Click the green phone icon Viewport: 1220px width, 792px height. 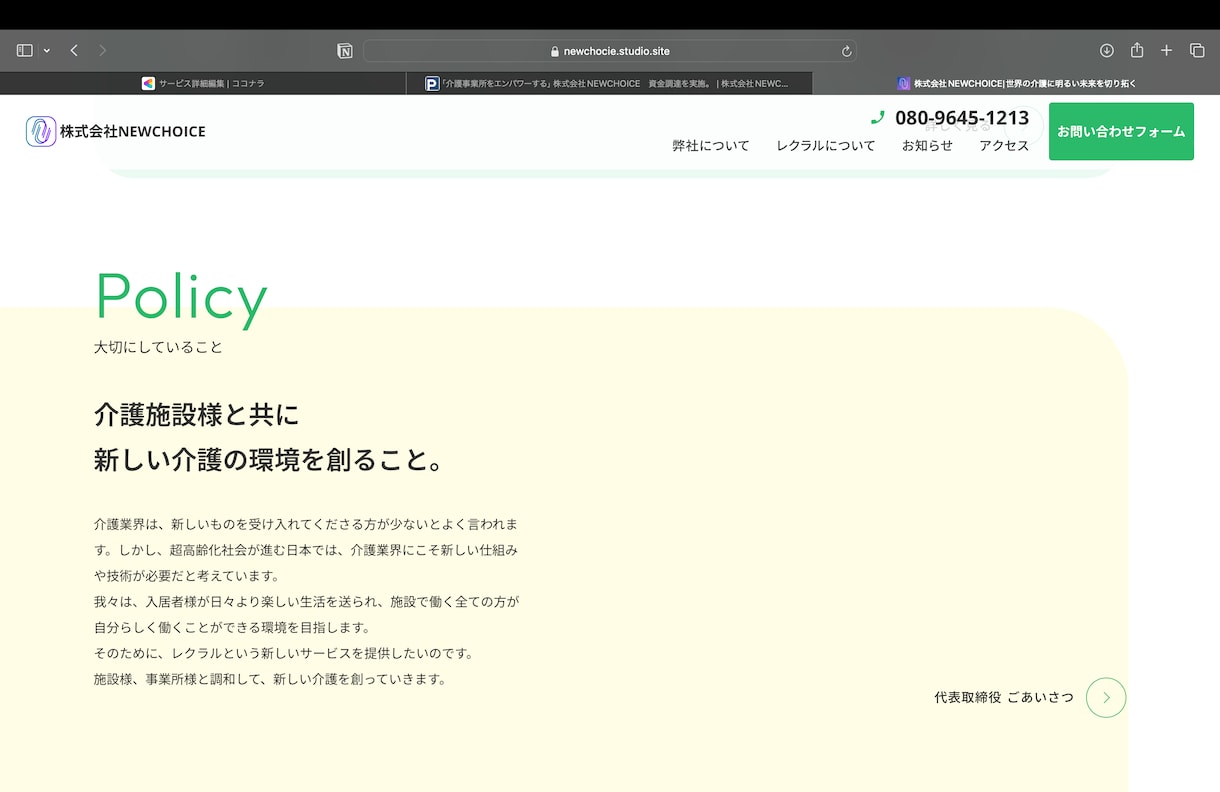tap(878, 118)
